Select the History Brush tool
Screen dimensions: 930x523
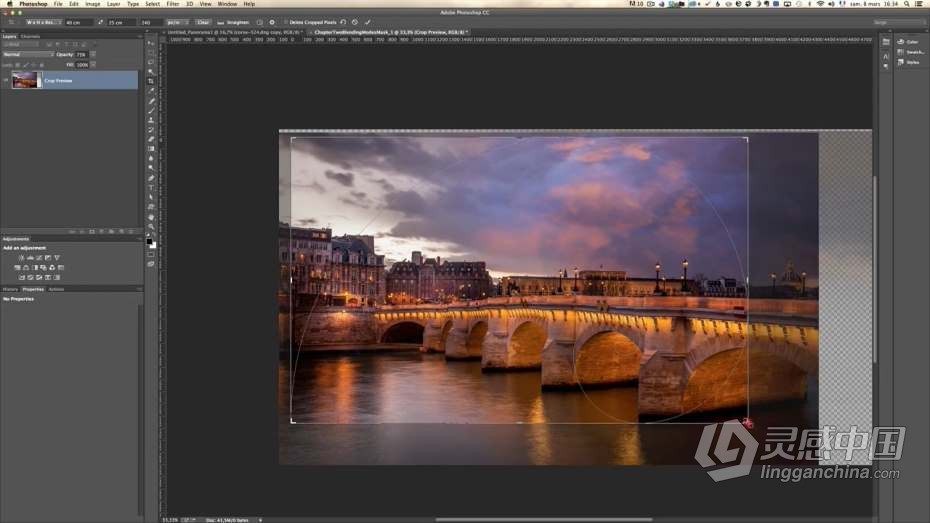(x=151, y=130)
